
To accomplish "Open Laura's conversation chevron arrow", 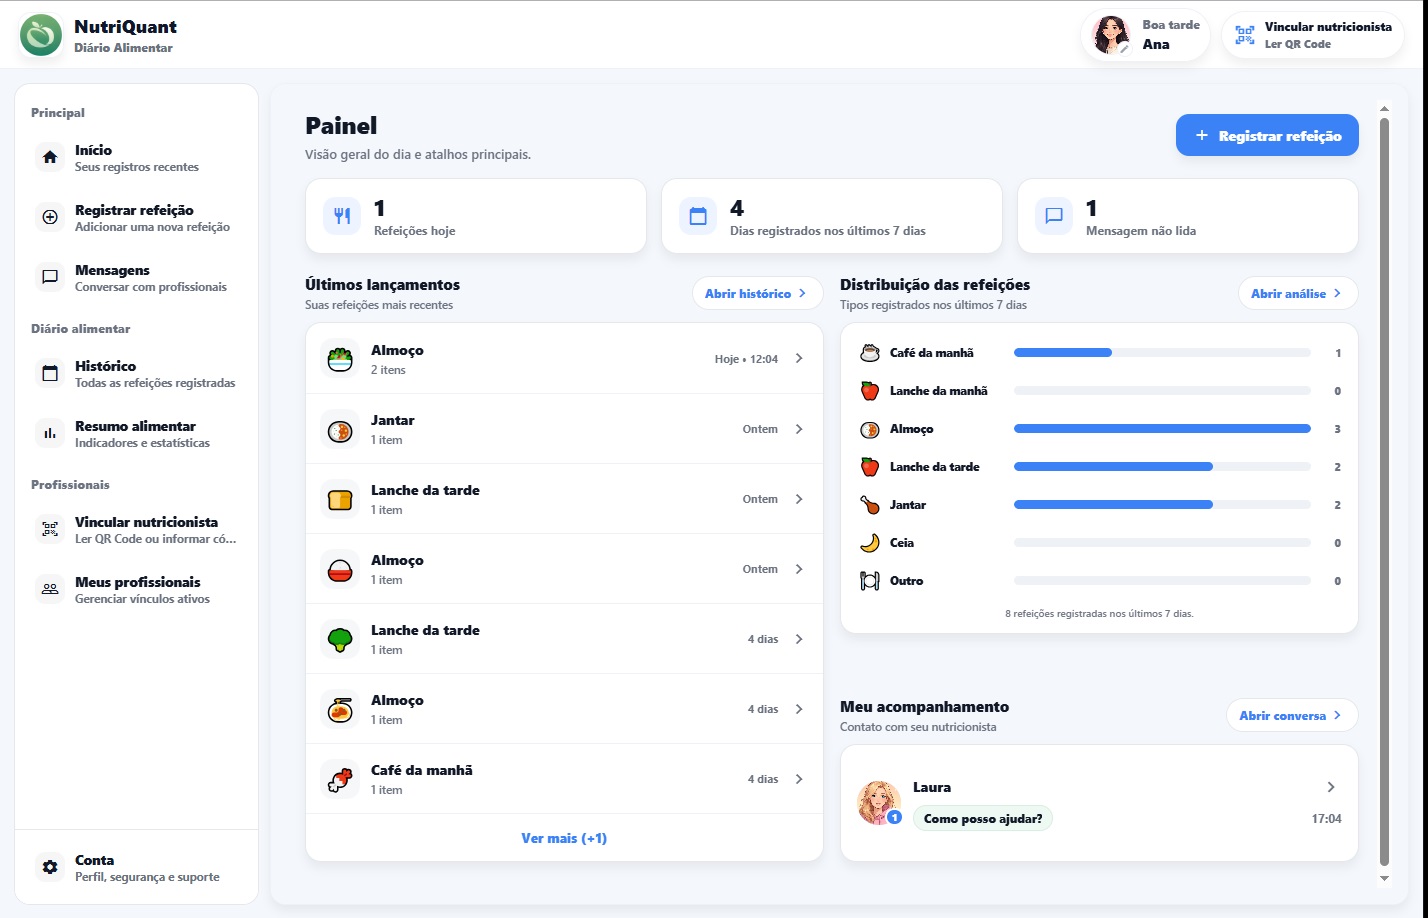I will coord(1331,787).
